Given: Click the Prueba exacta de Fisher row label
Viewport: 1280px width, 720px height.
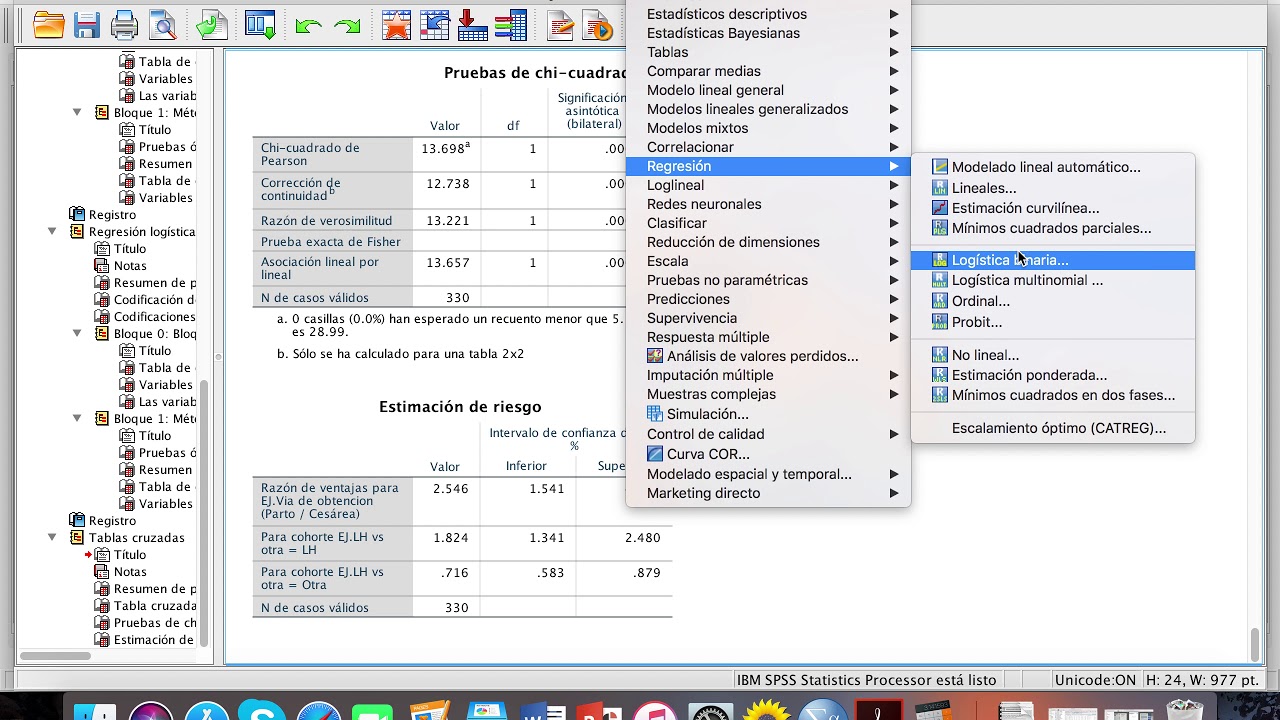Looking at the screenshot, I should [331, 242].
